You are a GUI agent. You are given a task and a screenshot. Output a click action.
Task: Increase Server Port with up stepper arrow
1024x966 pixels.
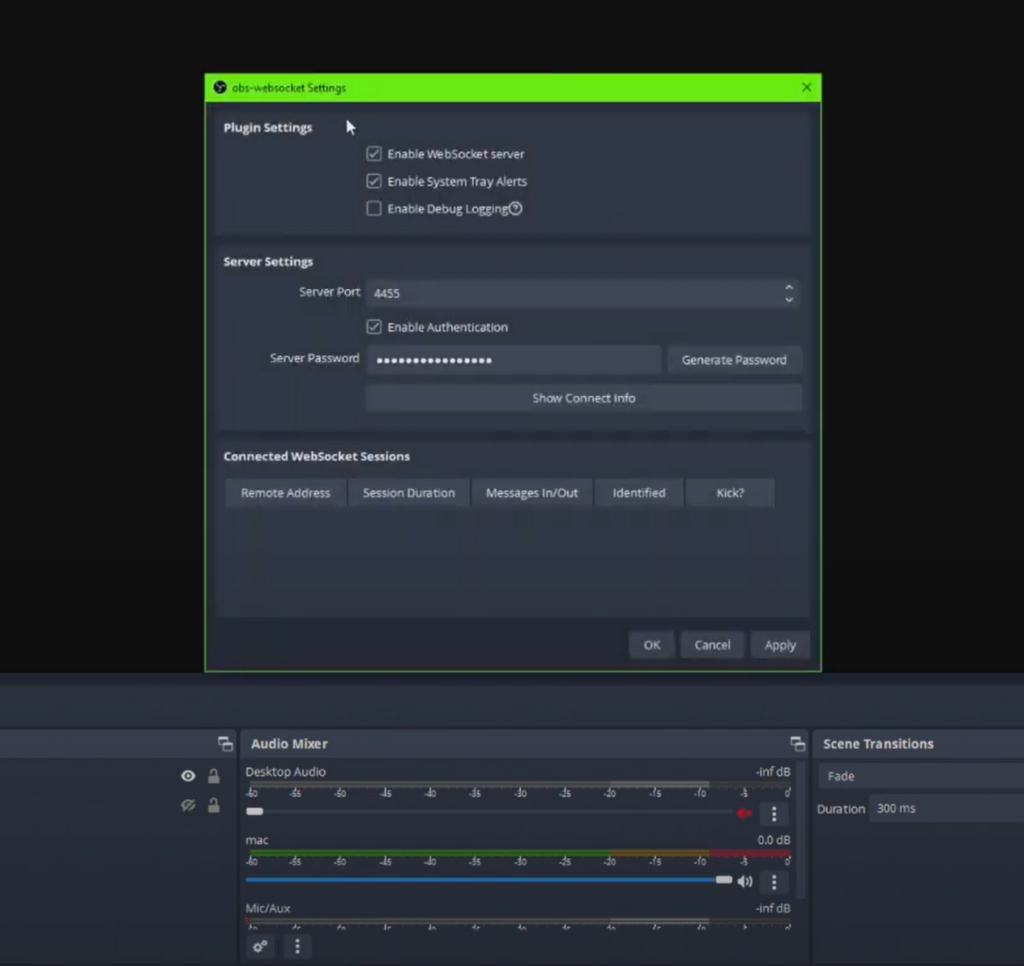tap(789, 287)
